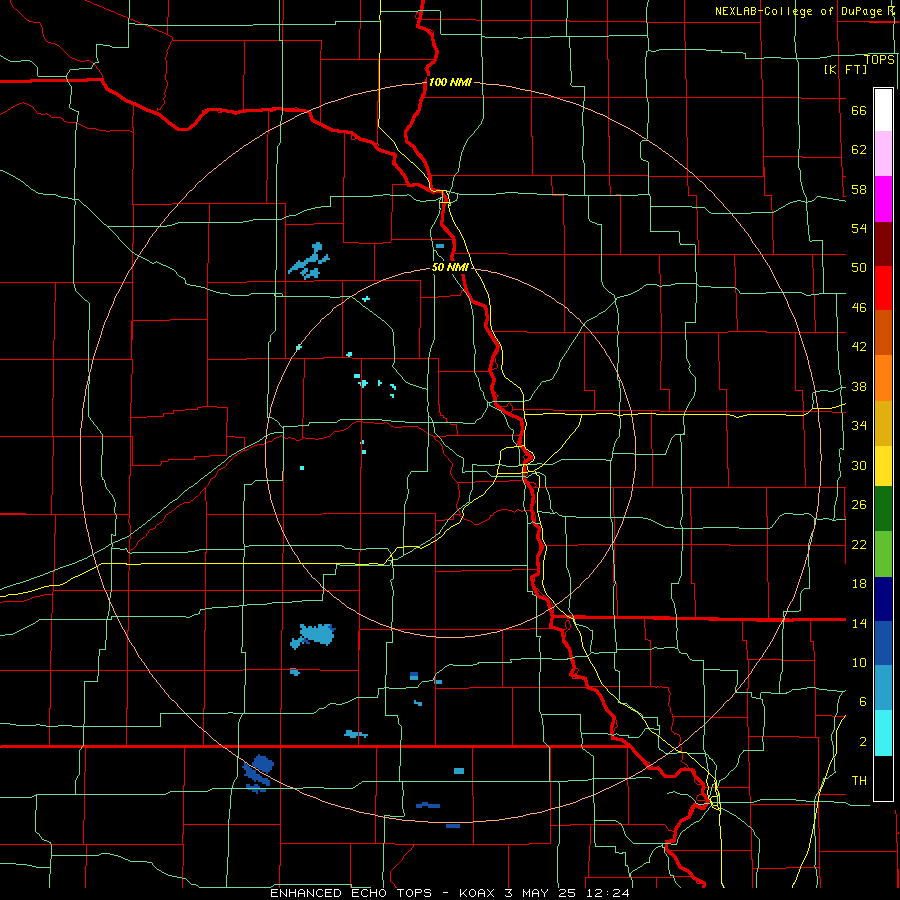Click the bright red legend color band
This screenshot has width=900, height=900.
tap(883, 288)
